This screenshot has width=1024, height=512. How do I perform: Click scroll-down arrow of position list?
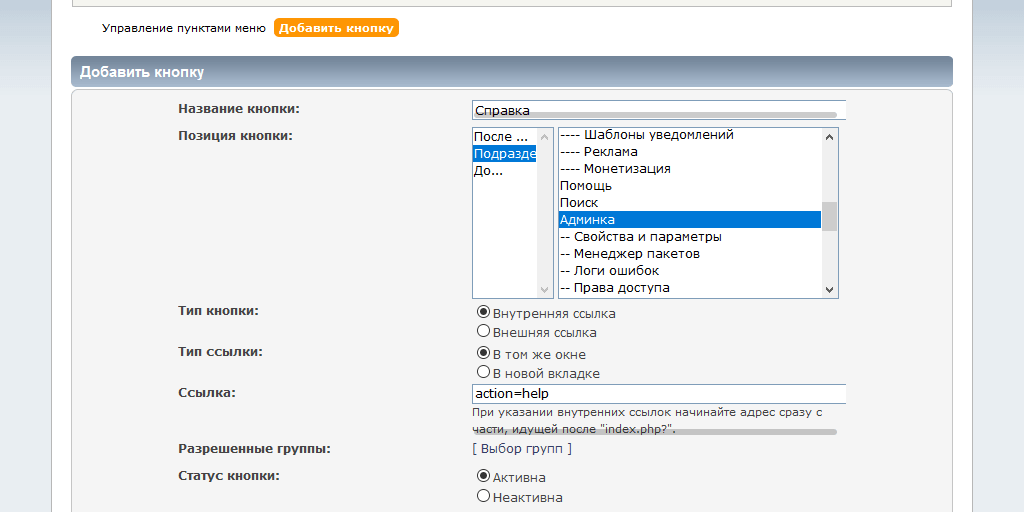click(545, 289)
